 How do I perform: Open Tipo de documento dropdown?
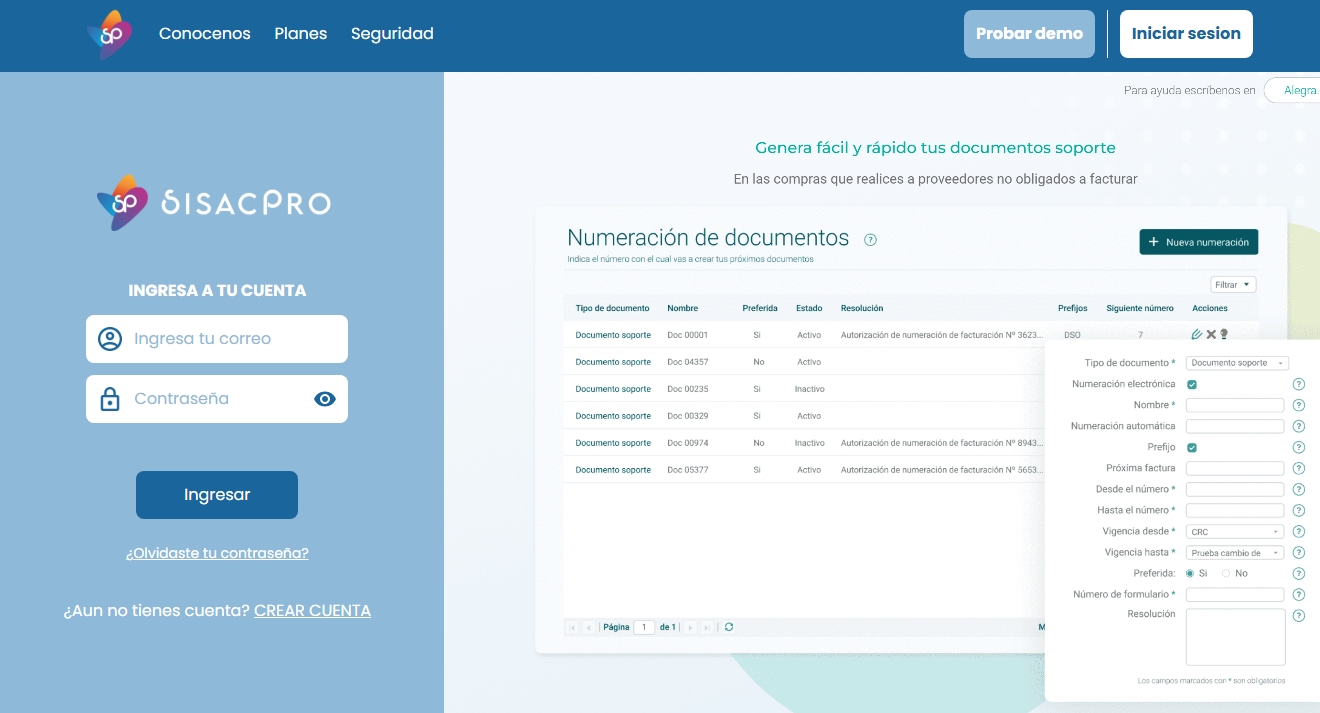(x=1237, y=363)
